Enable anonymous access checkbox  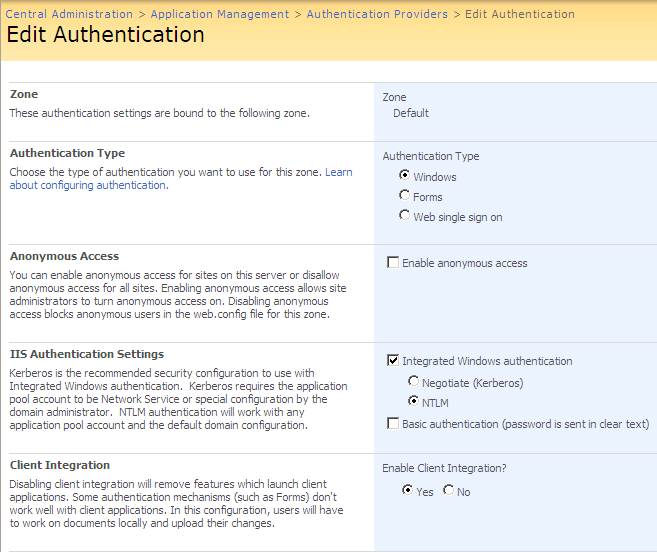point(393,262)
